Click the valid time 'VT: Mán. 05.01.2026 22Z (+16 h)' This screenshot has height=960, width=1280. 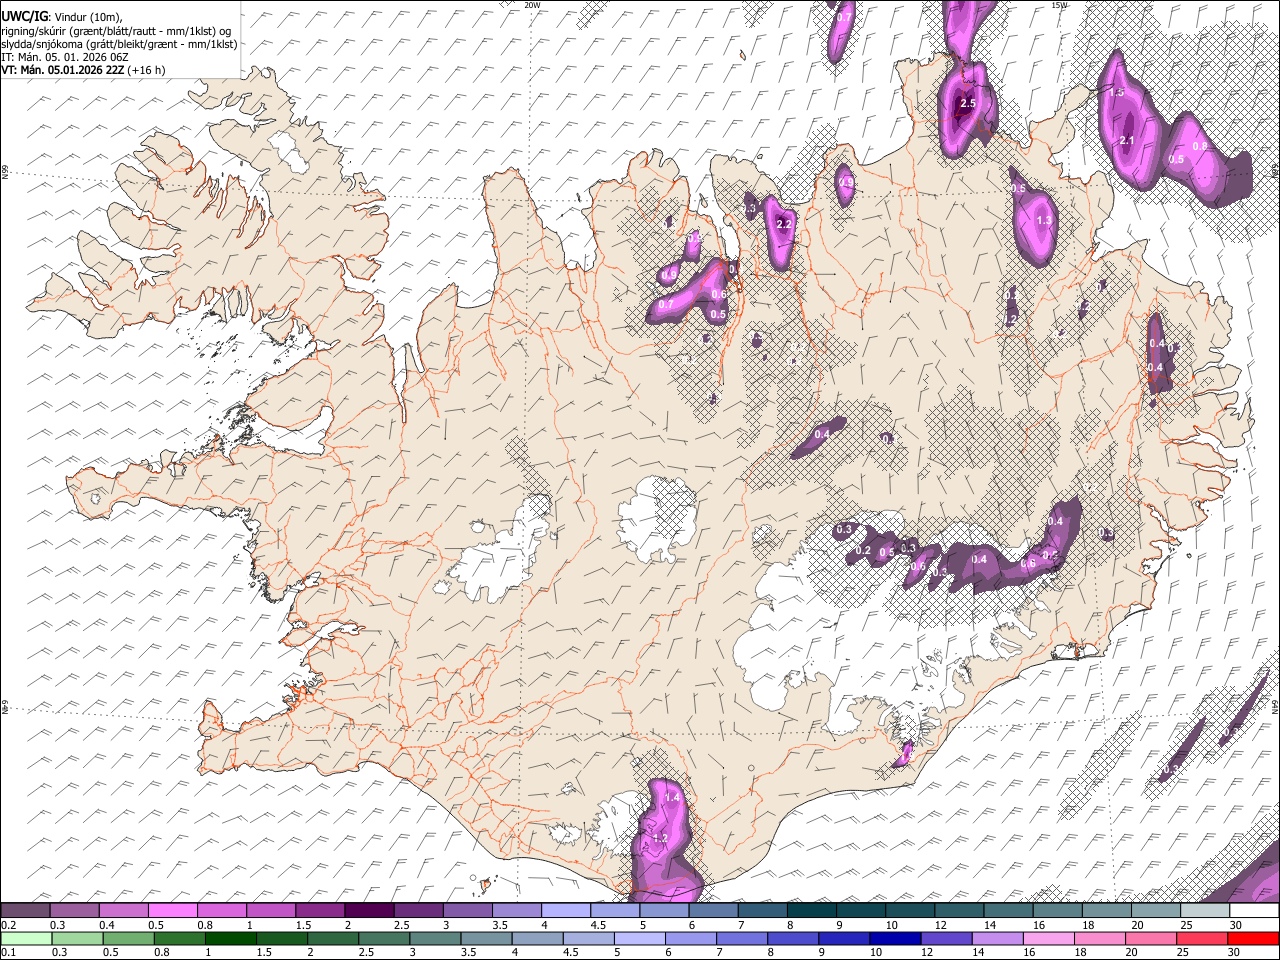[83, 70]
